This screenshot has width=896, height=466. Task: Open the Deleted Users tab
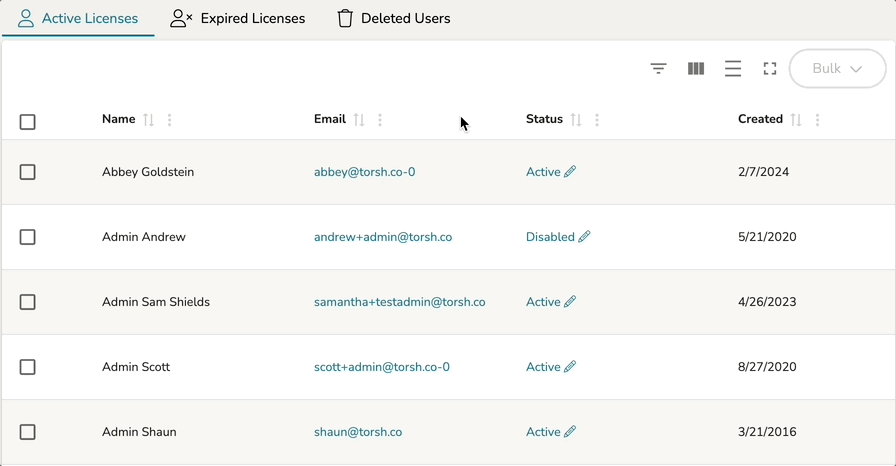click(x=393, y=18)
